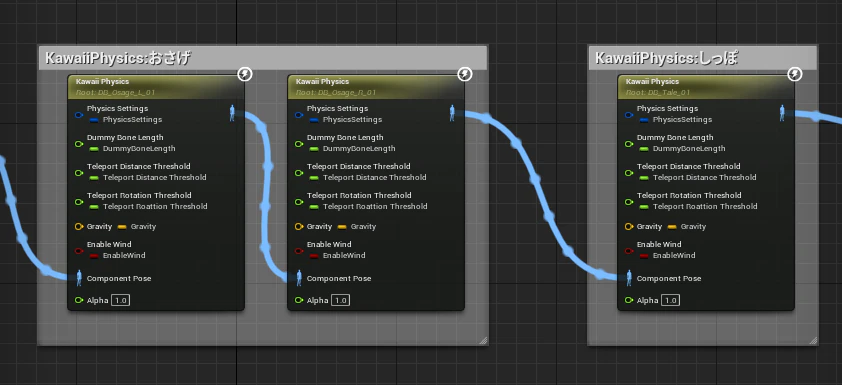Click Teleport Roattion Threshold variable on DB_Tale_01 node
Image resolution: width=842 pixels, height=385 pixels.
[x=698, y=207]
